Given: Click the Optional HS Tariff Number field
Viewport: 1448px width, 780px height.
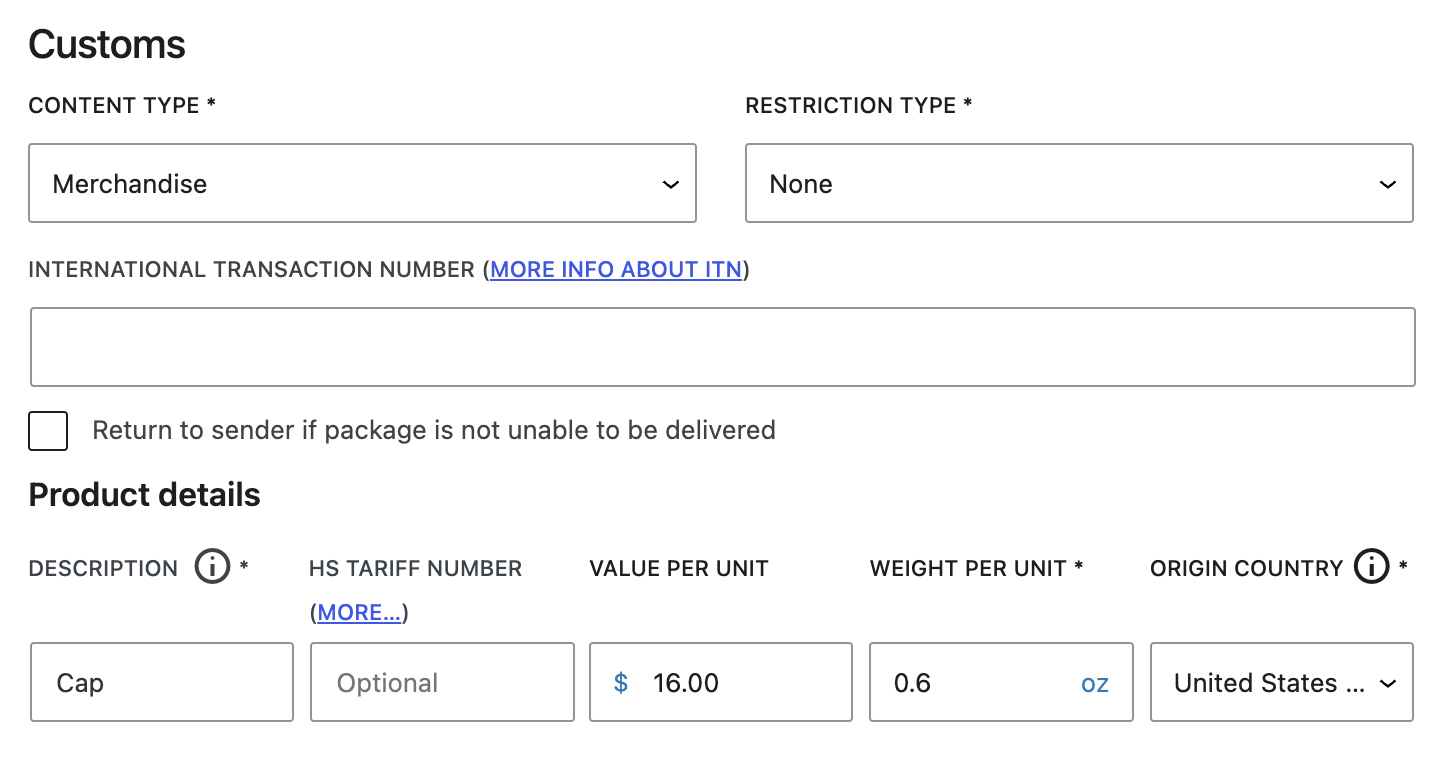Looking at the screenshot, I should 442,682.
